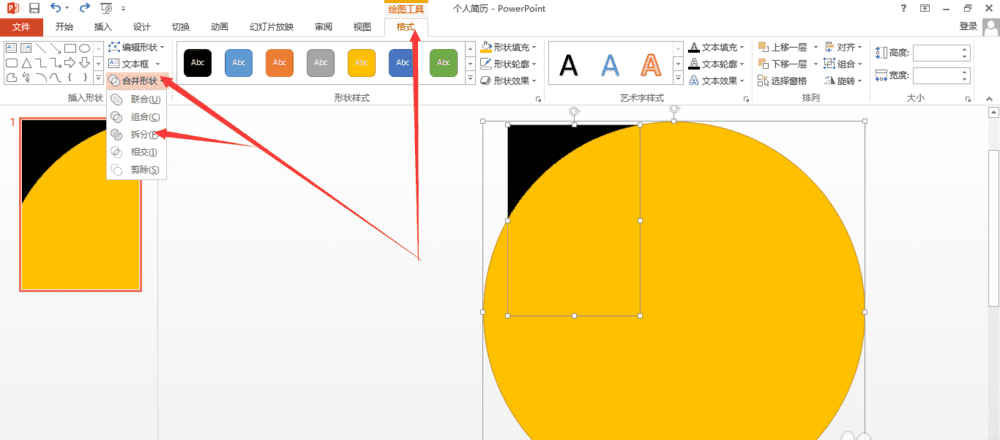Choose the rectangle shape
Screen dimensions: 1000x440
pos(70,48)
